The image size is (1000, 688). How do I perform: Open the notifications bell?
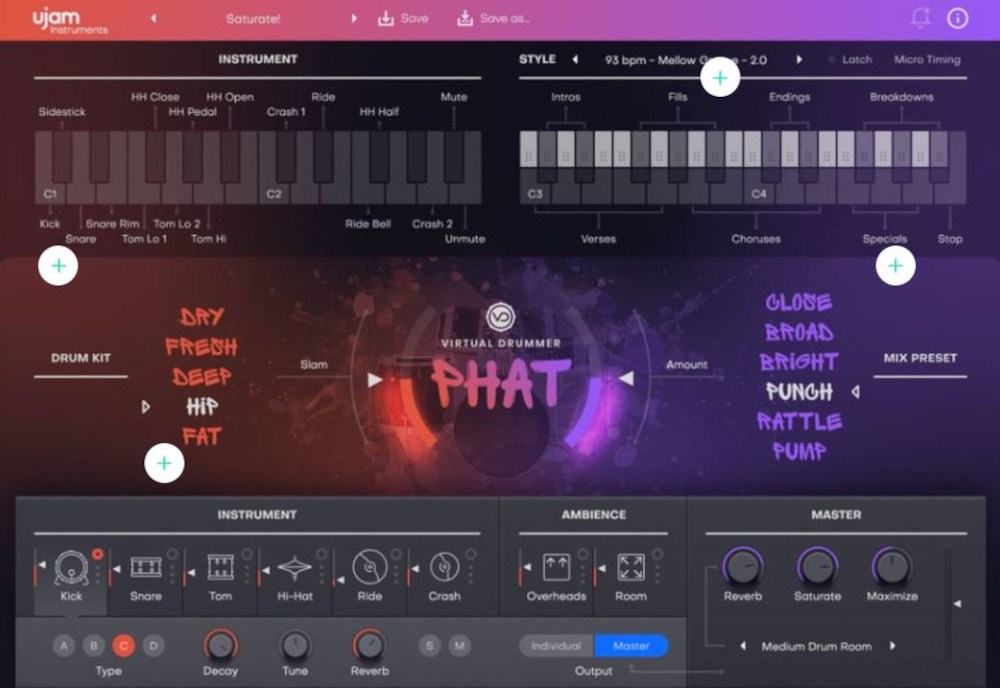[920, 18]
